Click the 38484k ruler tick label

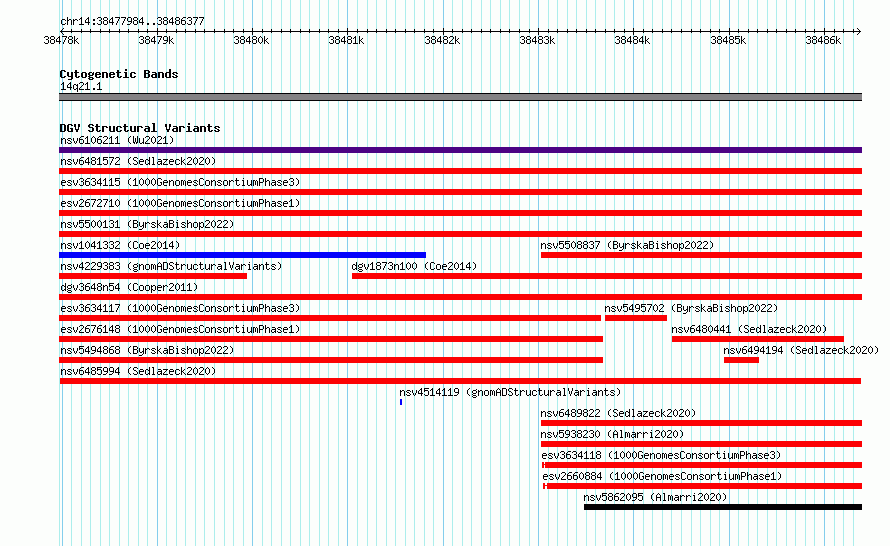(x=632, y=40)
